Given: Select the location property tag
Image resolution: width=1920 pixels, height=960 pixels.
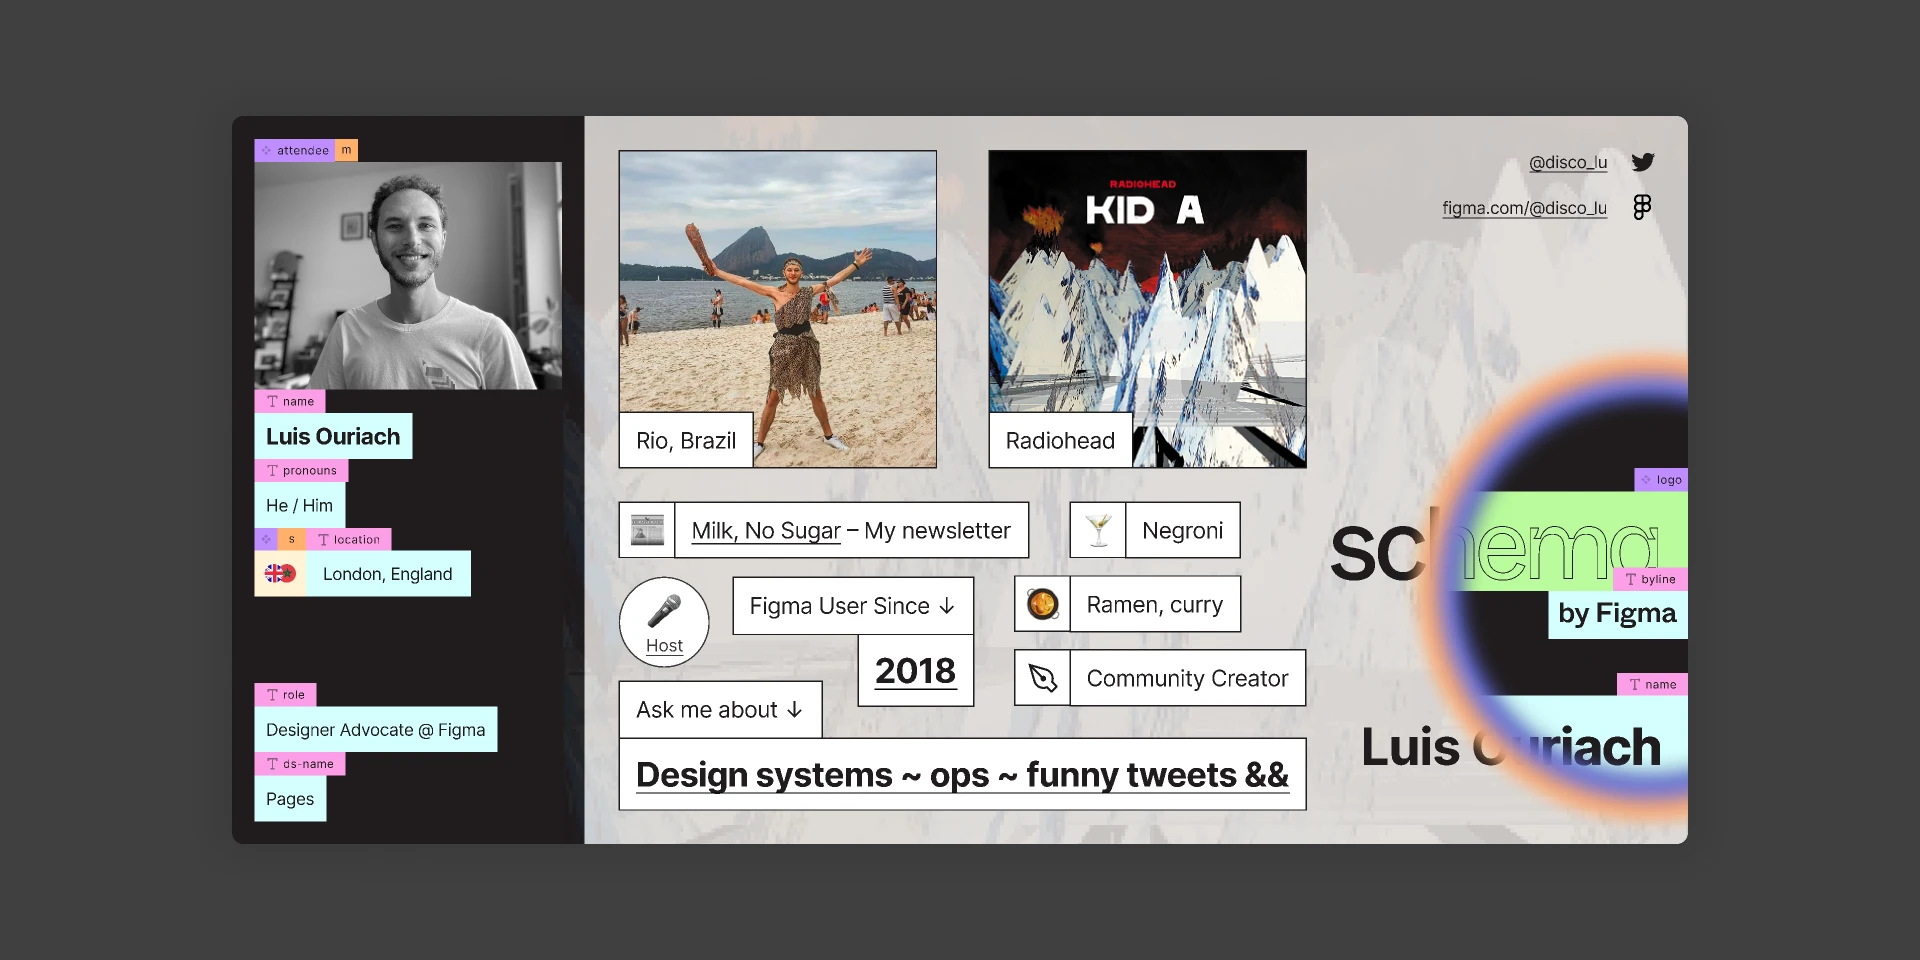Looking at the screenshot, I should coord(349,539).
